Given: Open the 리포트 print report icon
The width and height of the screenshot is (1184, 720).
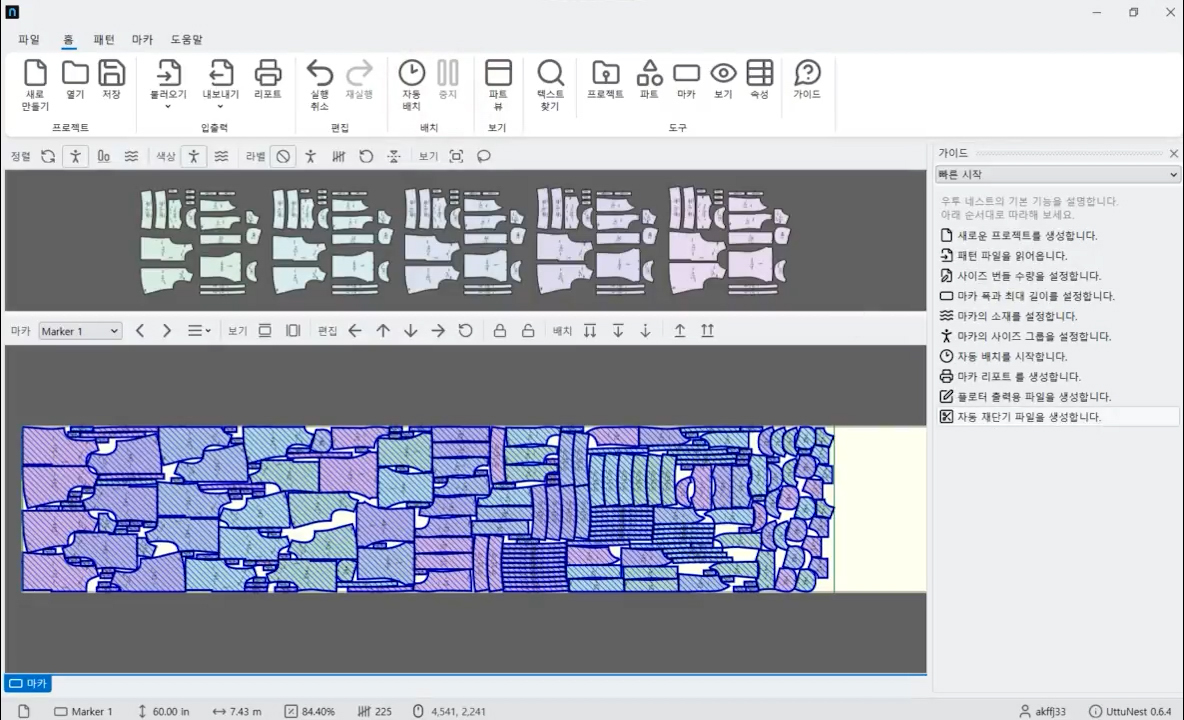Looking at the screenshot, I should click(267, 73).
